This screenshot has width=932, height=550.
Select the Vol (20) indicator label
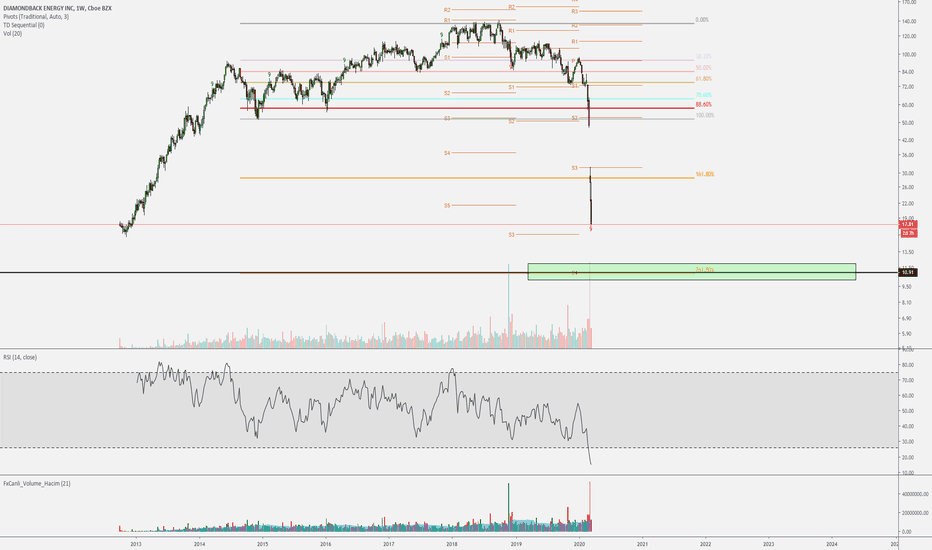pos(12,33)
